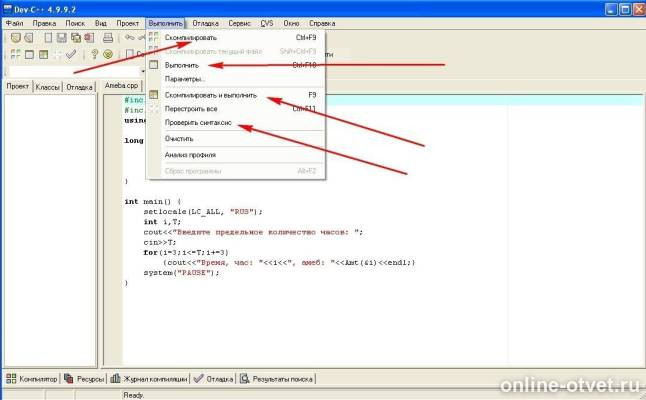Click the Save file floppy icon
The height and width of the screenshot is (400, 646).
(x=61, y=38)
